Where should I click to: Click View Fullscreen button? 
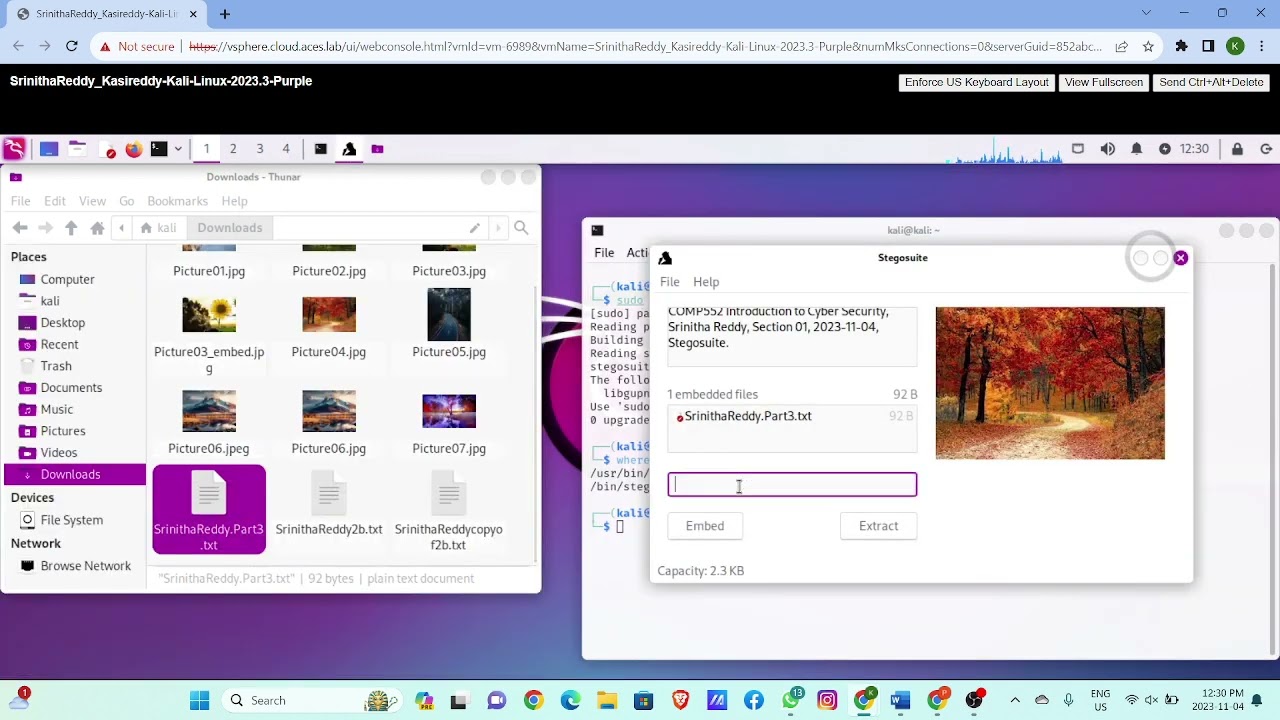(1104, 83)
